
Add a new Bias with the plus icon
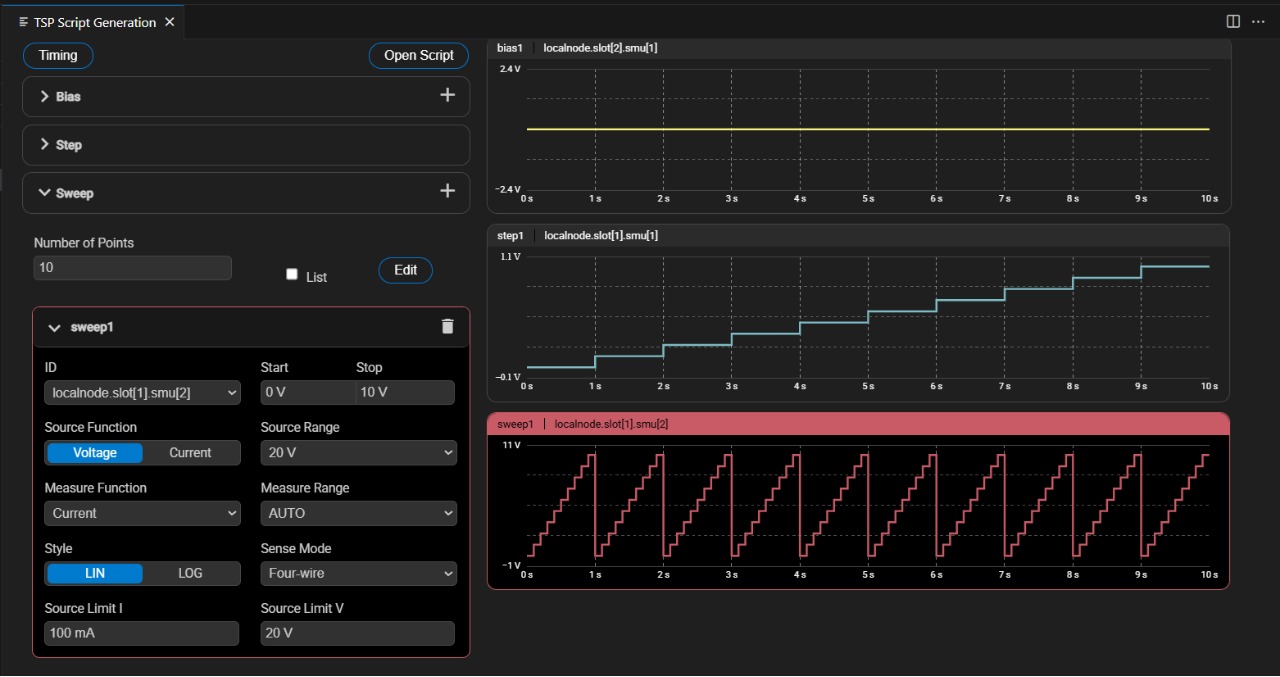coord(447,95)
